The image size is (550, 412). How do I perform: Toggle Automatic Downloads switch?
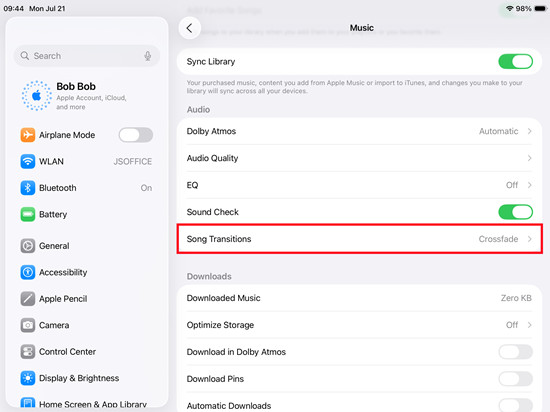click(516, 405)
